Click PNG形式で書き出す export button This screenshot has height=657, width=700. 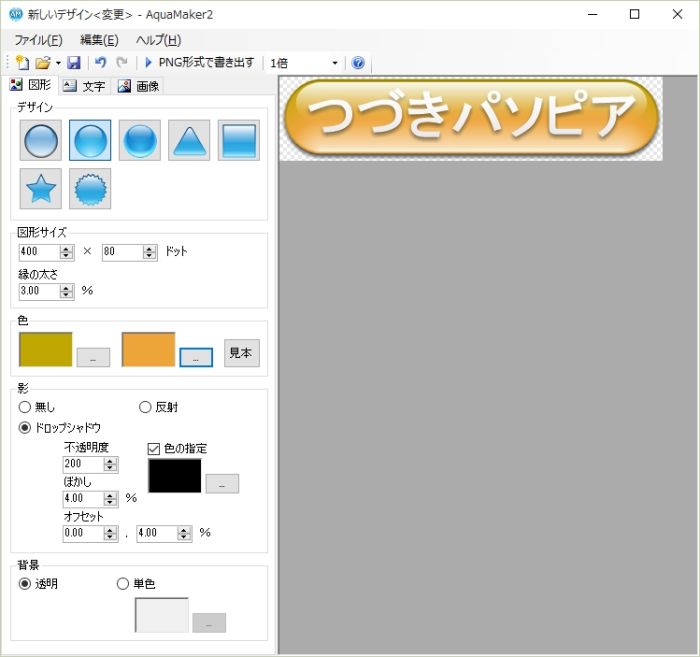199,63
